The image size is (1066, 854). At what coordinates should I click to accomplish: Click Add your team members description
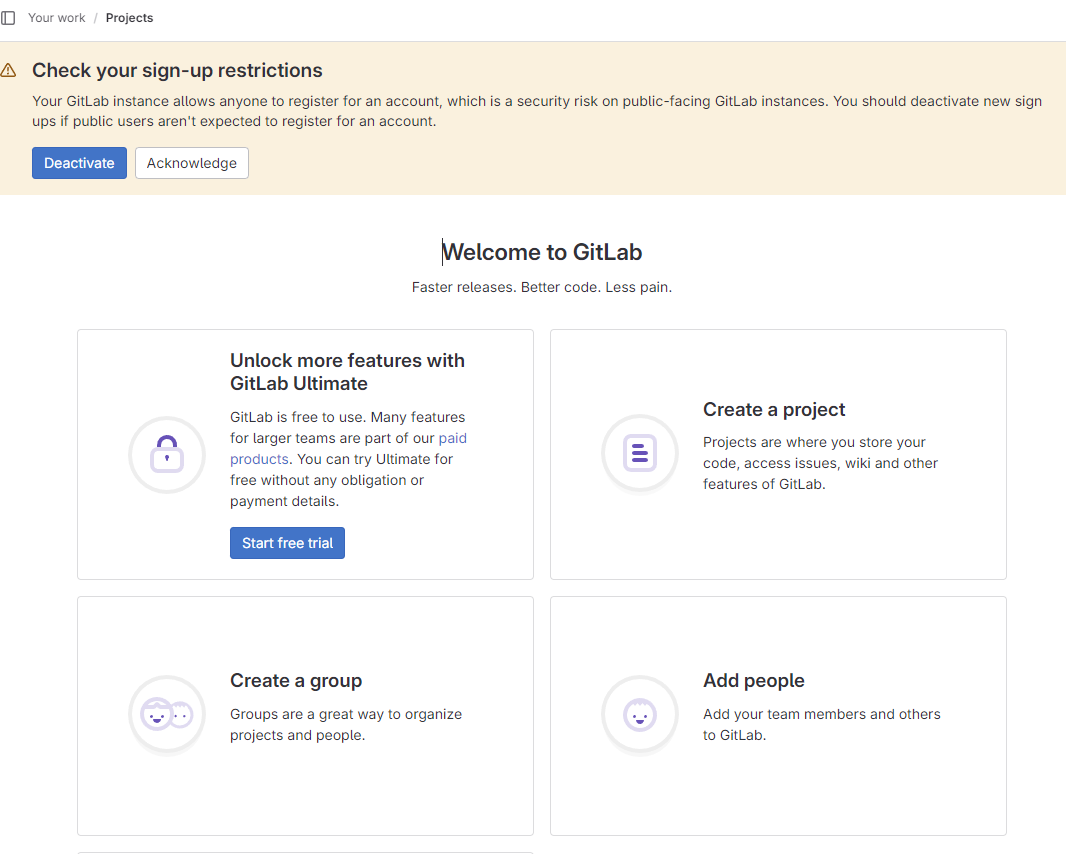tap(822, 725)
